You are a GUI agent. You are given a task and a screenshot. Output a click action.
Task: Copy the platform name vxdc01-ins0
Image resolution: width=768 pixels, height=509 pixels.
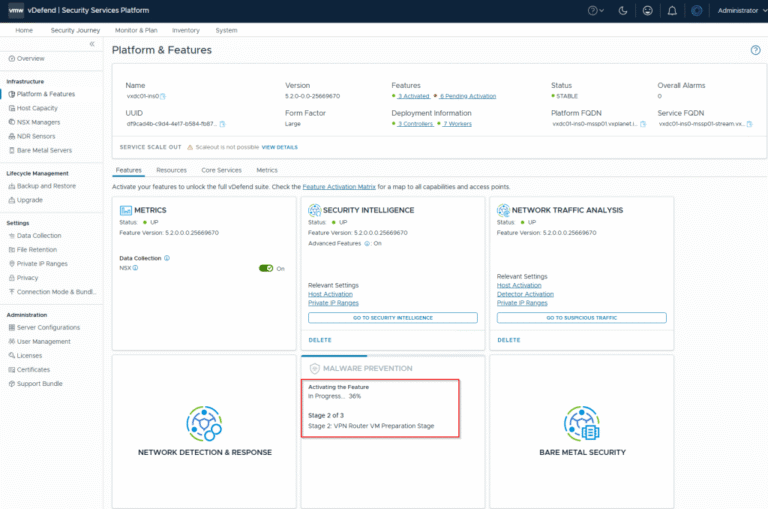(x=163, y=96)
